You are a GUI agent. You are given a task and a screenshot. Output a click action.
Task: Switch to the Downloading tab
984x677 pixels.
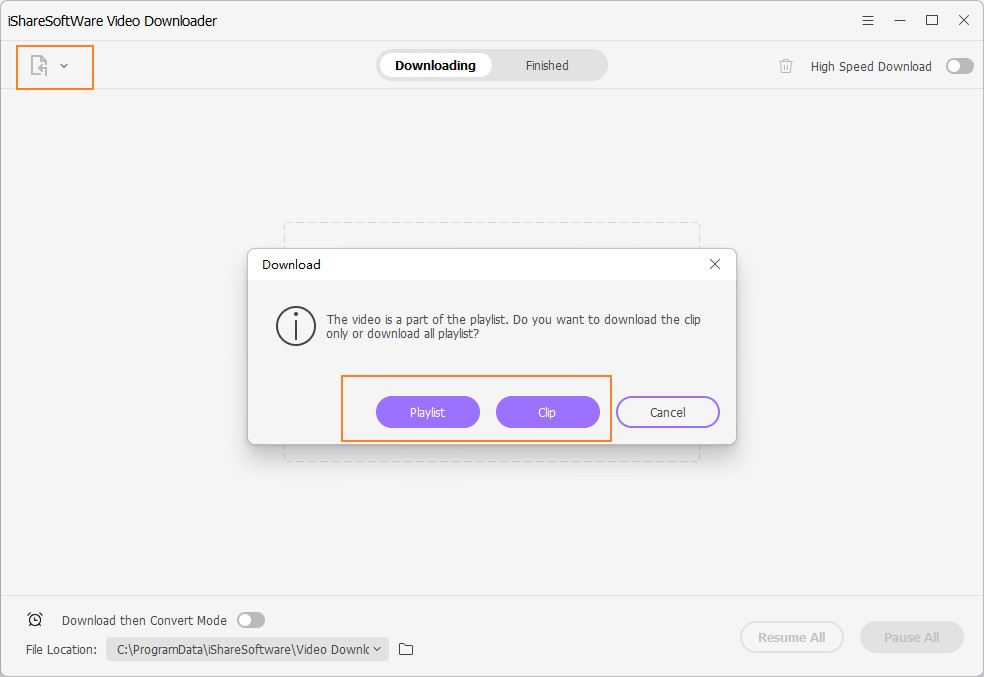pos(435,66)
